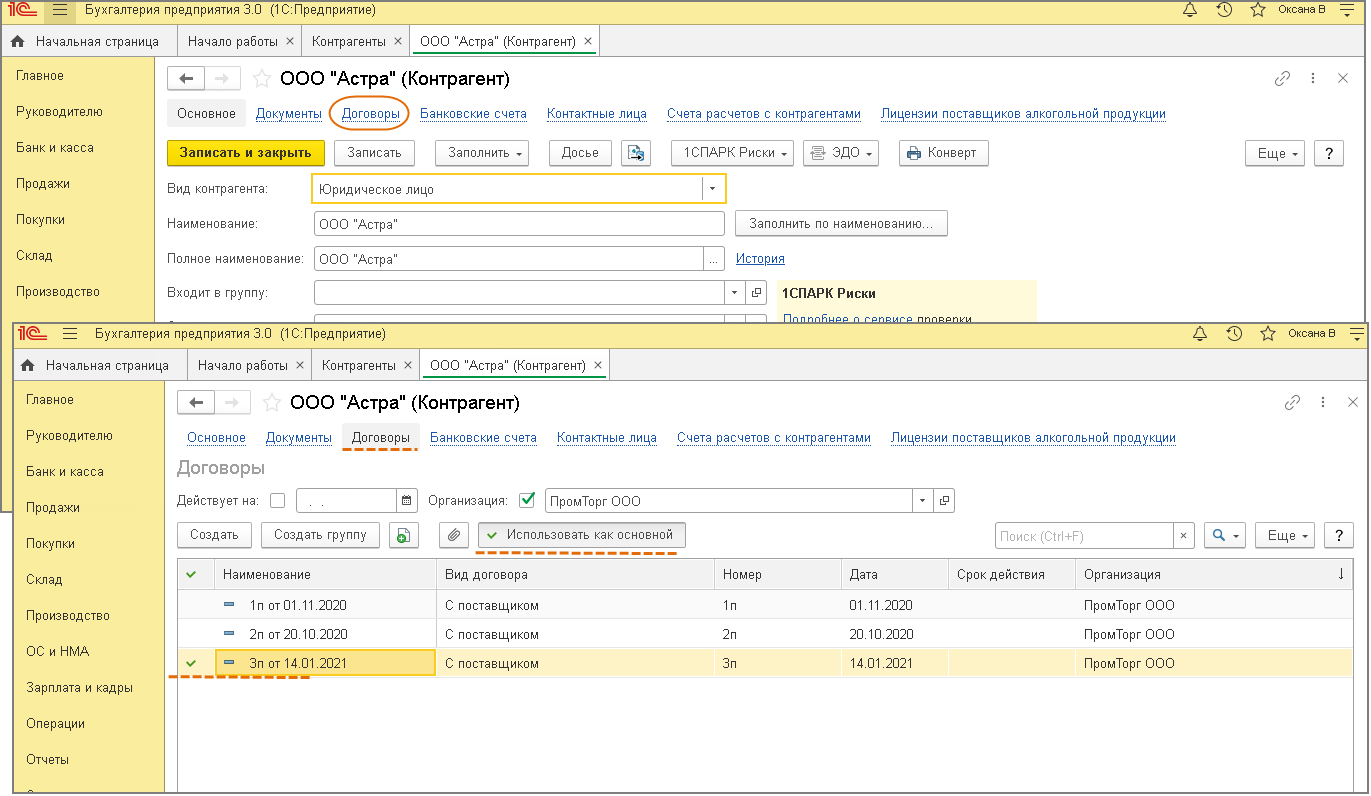Click the open-form icon beside ПромТорг ООО field
The image size is (1371, 796).
pyautogui.click(x=945, y=501)
